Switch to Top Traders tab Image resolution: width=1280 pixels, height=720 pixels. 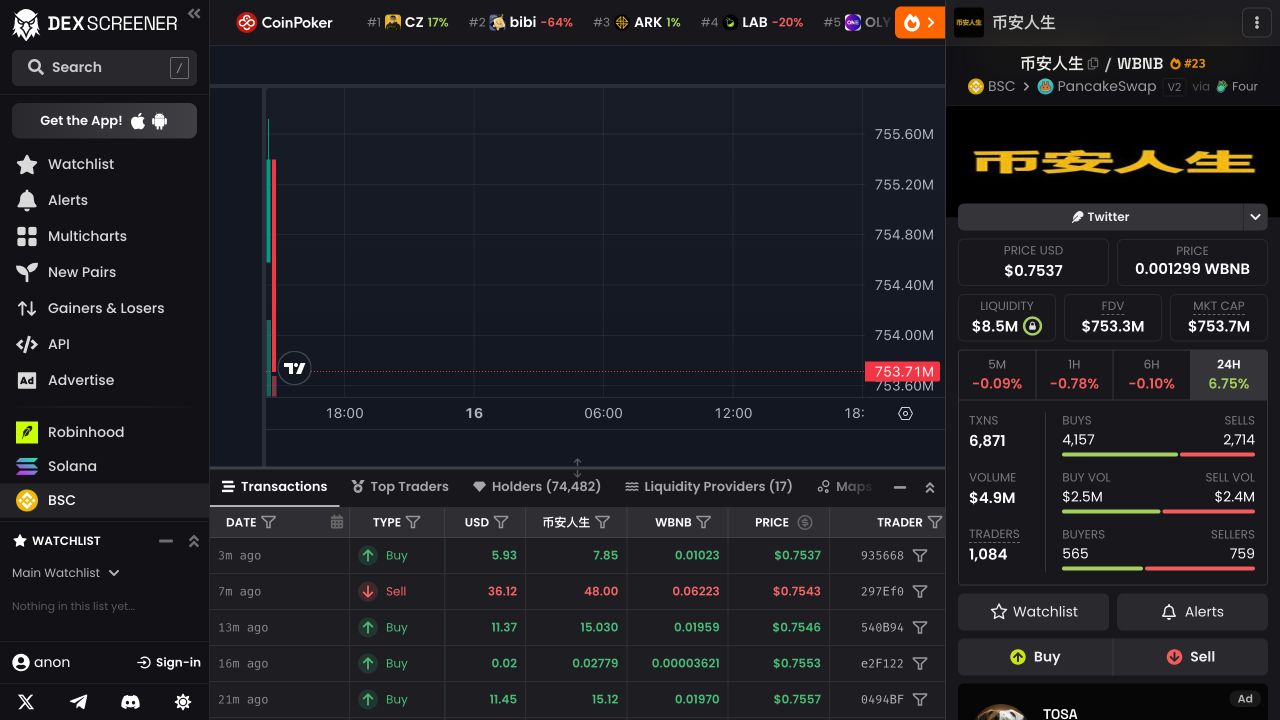point(399,487)
